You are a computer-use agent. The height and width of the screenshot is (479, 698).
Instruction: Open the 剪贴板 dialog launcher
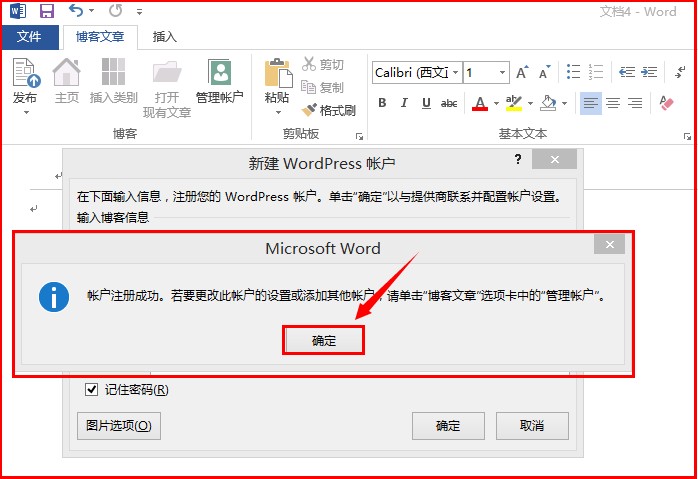[x=359, y=137]
